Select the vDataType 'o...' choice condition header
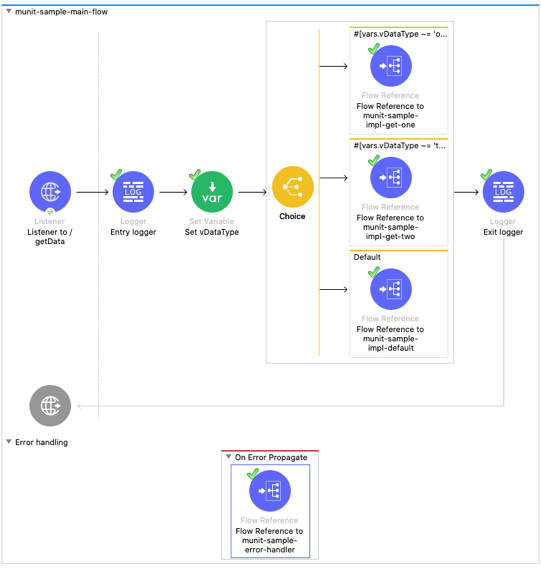Image resolution: width=541 pixels, height=568 pixels. 400,34
